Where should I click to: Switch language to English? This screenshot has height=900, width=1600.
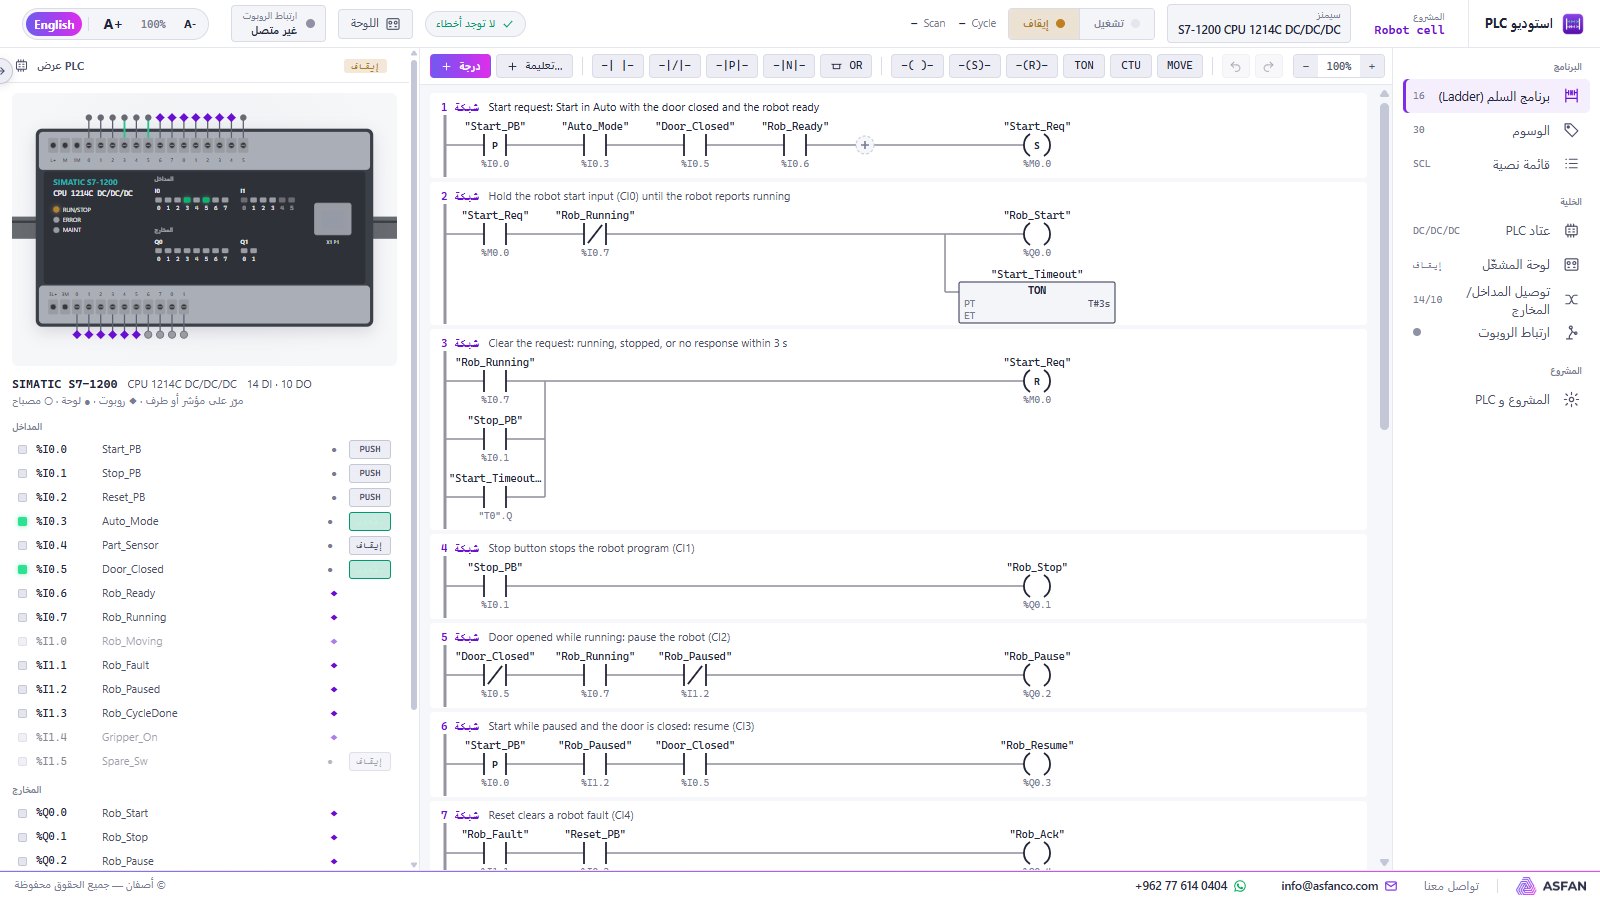(x=54, y=24)
